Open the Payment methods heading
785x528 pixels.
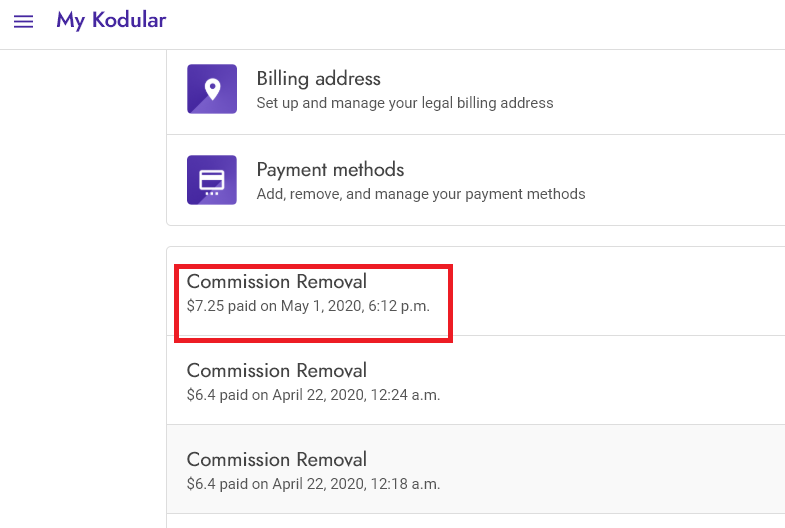pyautogui.click(x=330, y=170)
